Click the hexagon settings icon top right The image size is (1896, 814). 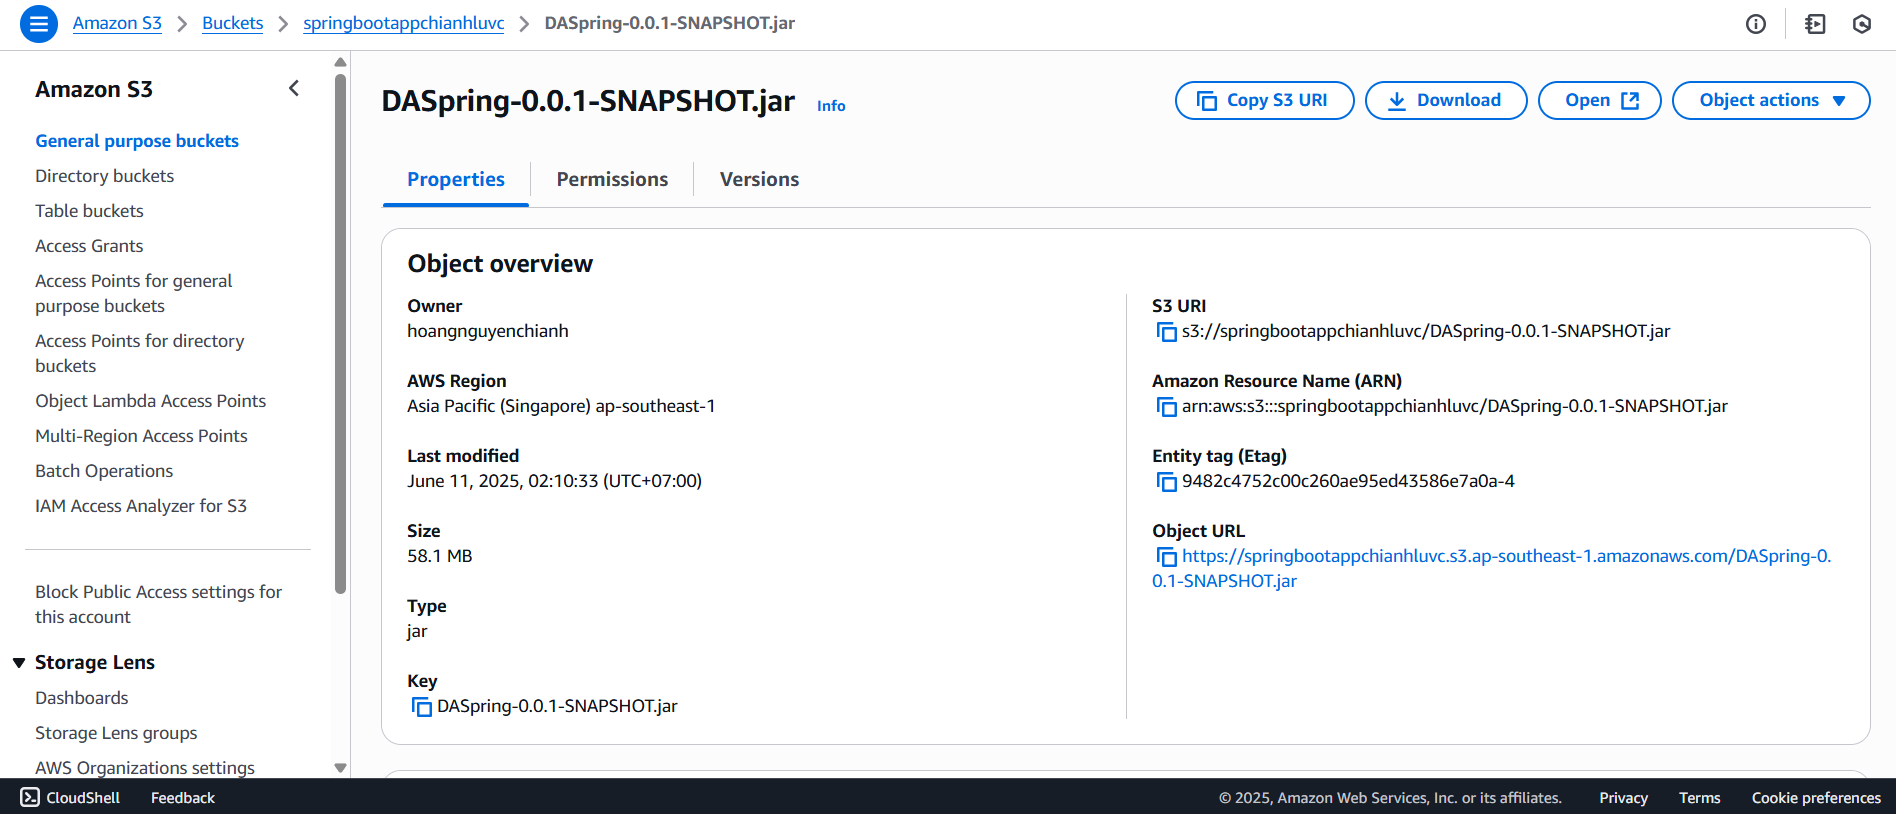(x=1862, y=24)
